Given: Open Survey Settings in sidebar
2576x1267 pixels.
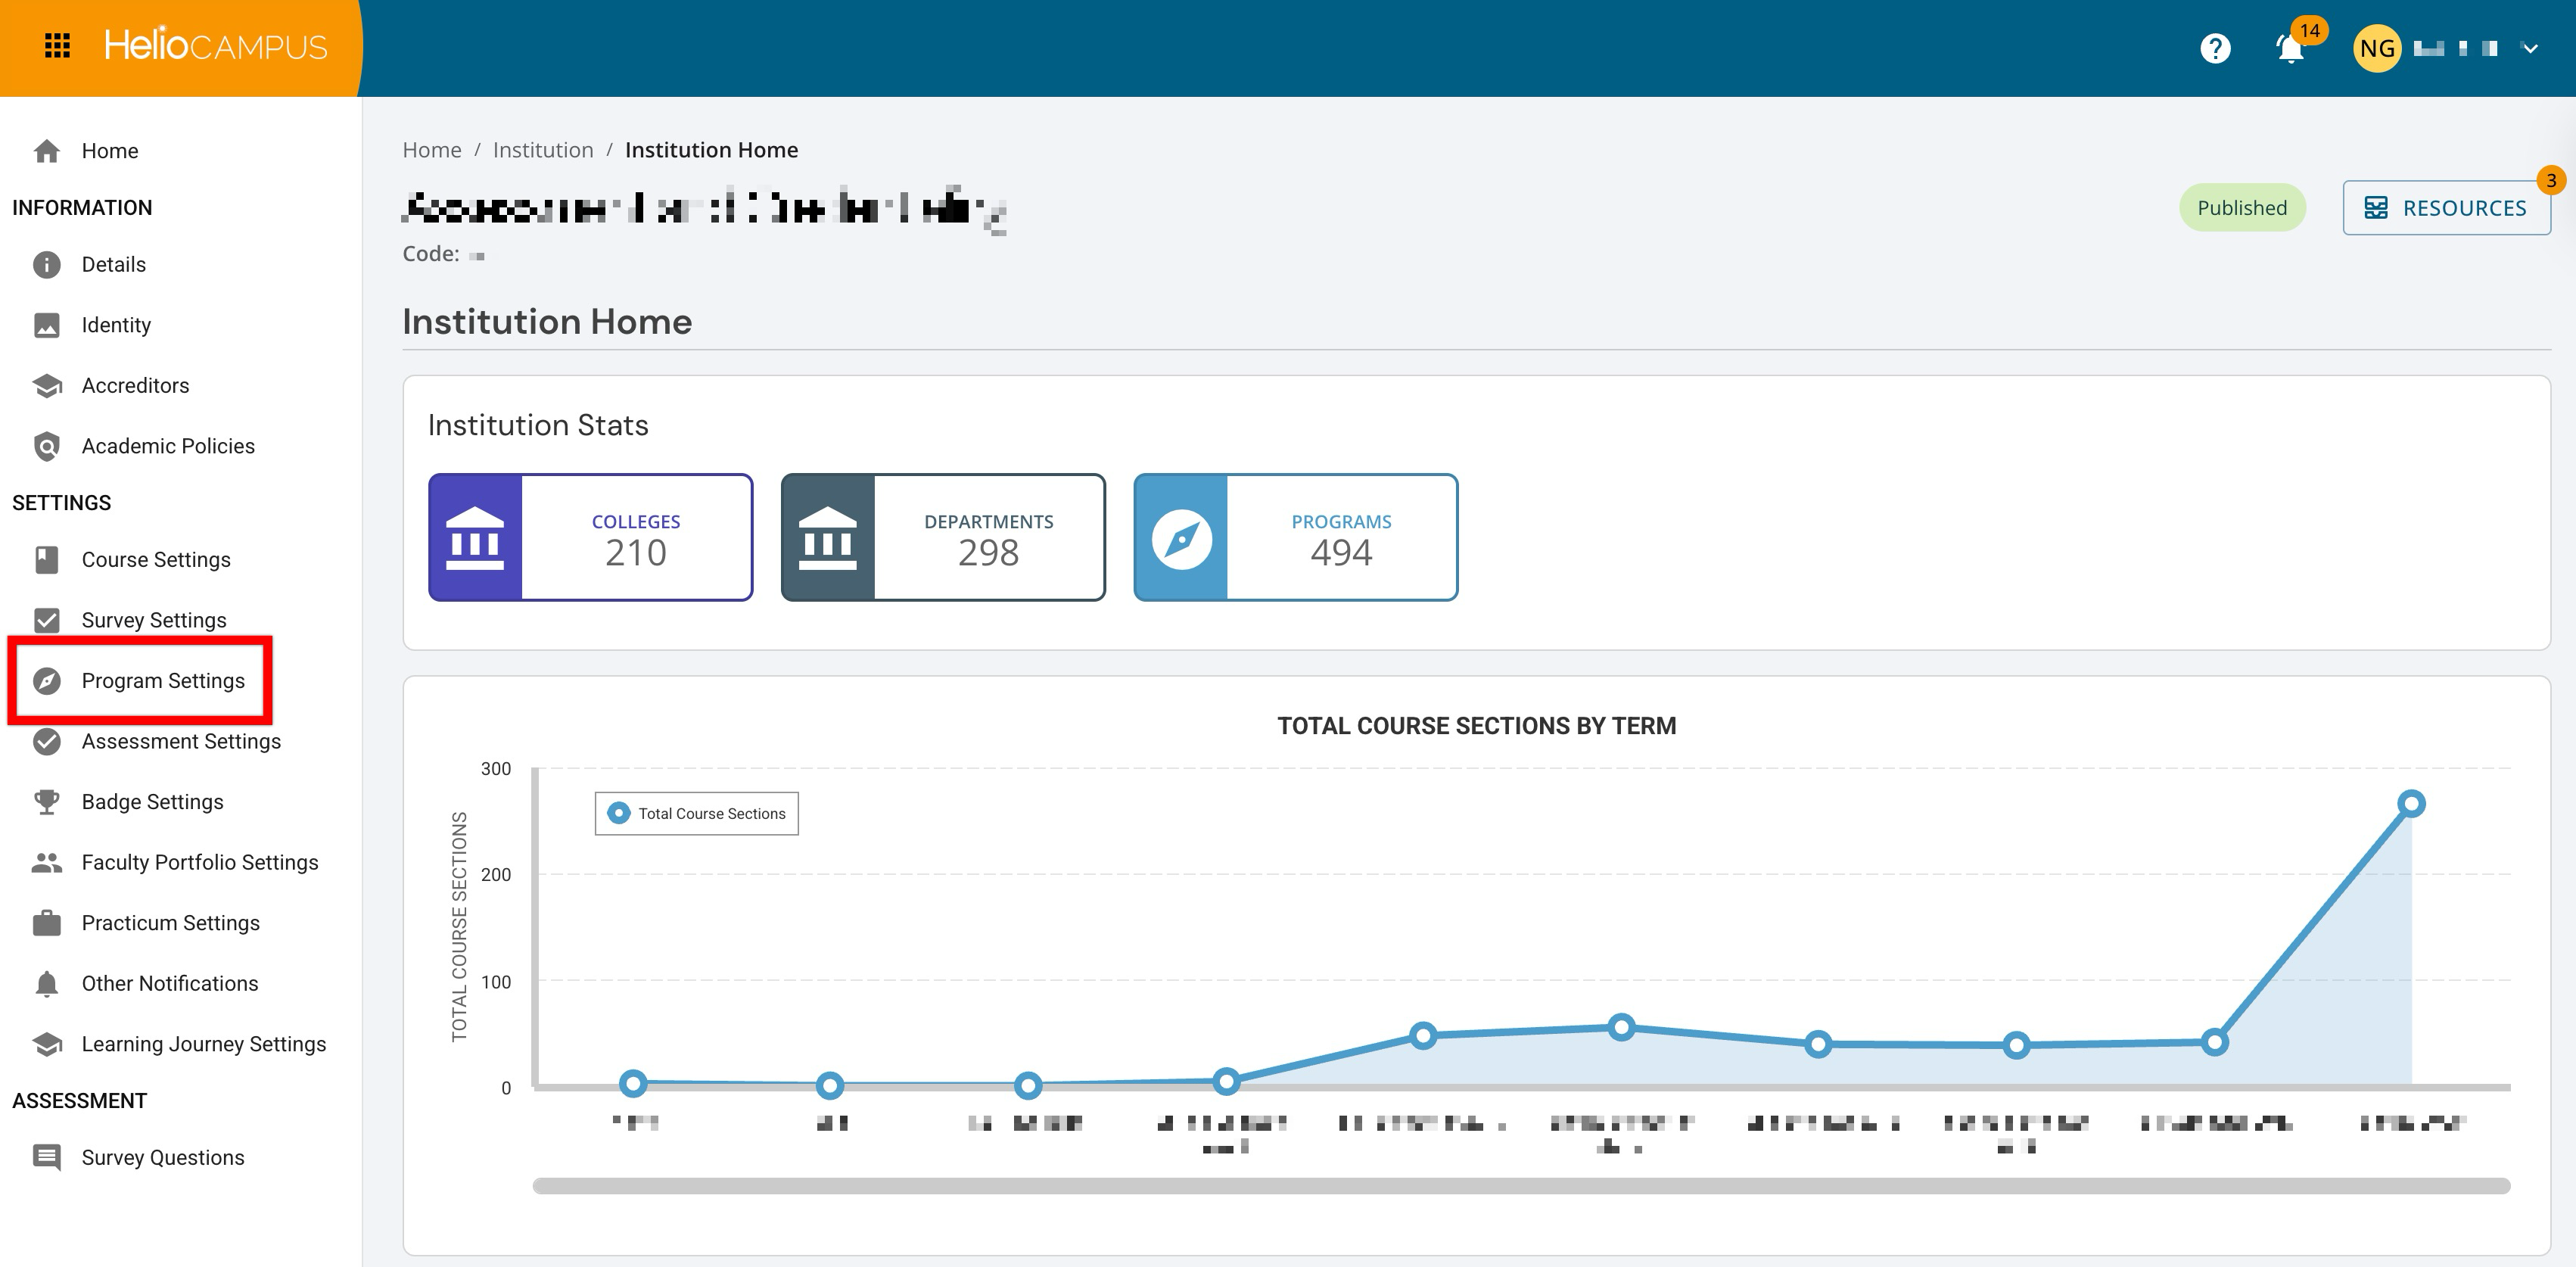Looking at the screenshot, I should pyautogui.click(x=153, y=620).
